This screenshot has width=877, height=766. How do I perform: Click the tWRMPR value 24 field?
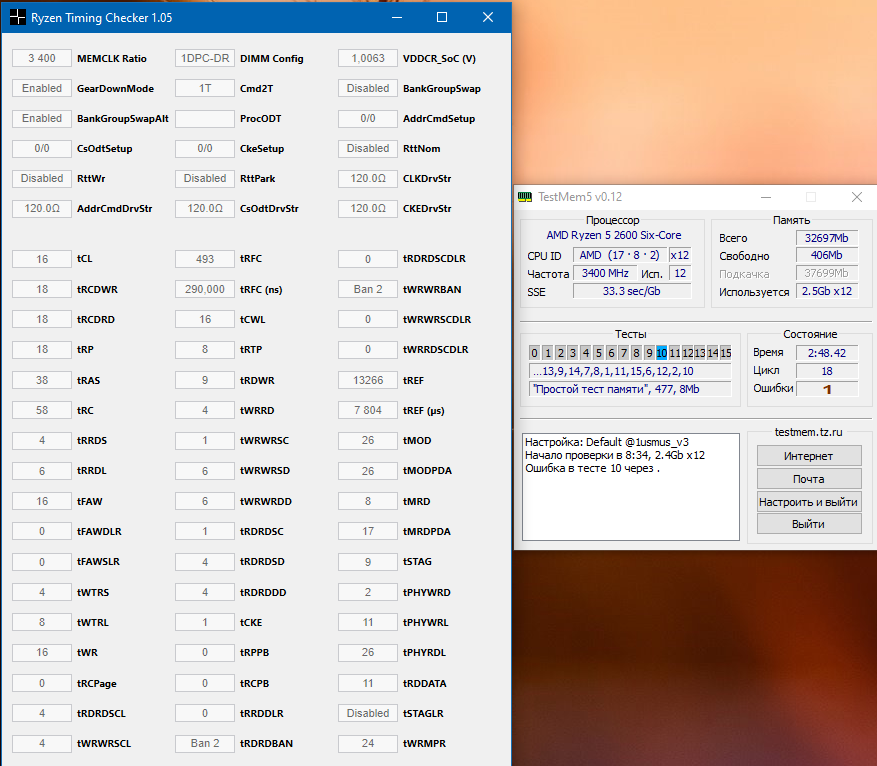click(x=367, y=743)
